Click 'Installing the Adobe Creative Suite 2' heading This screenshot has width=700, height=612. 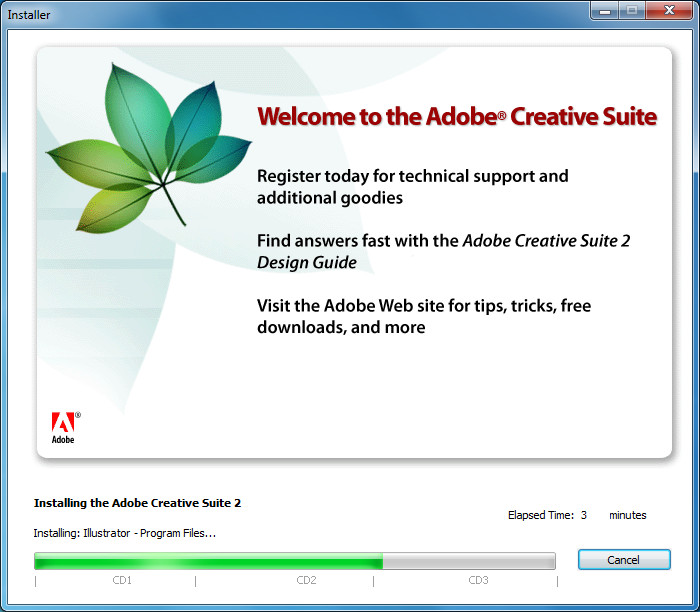(x=138, y=503)
